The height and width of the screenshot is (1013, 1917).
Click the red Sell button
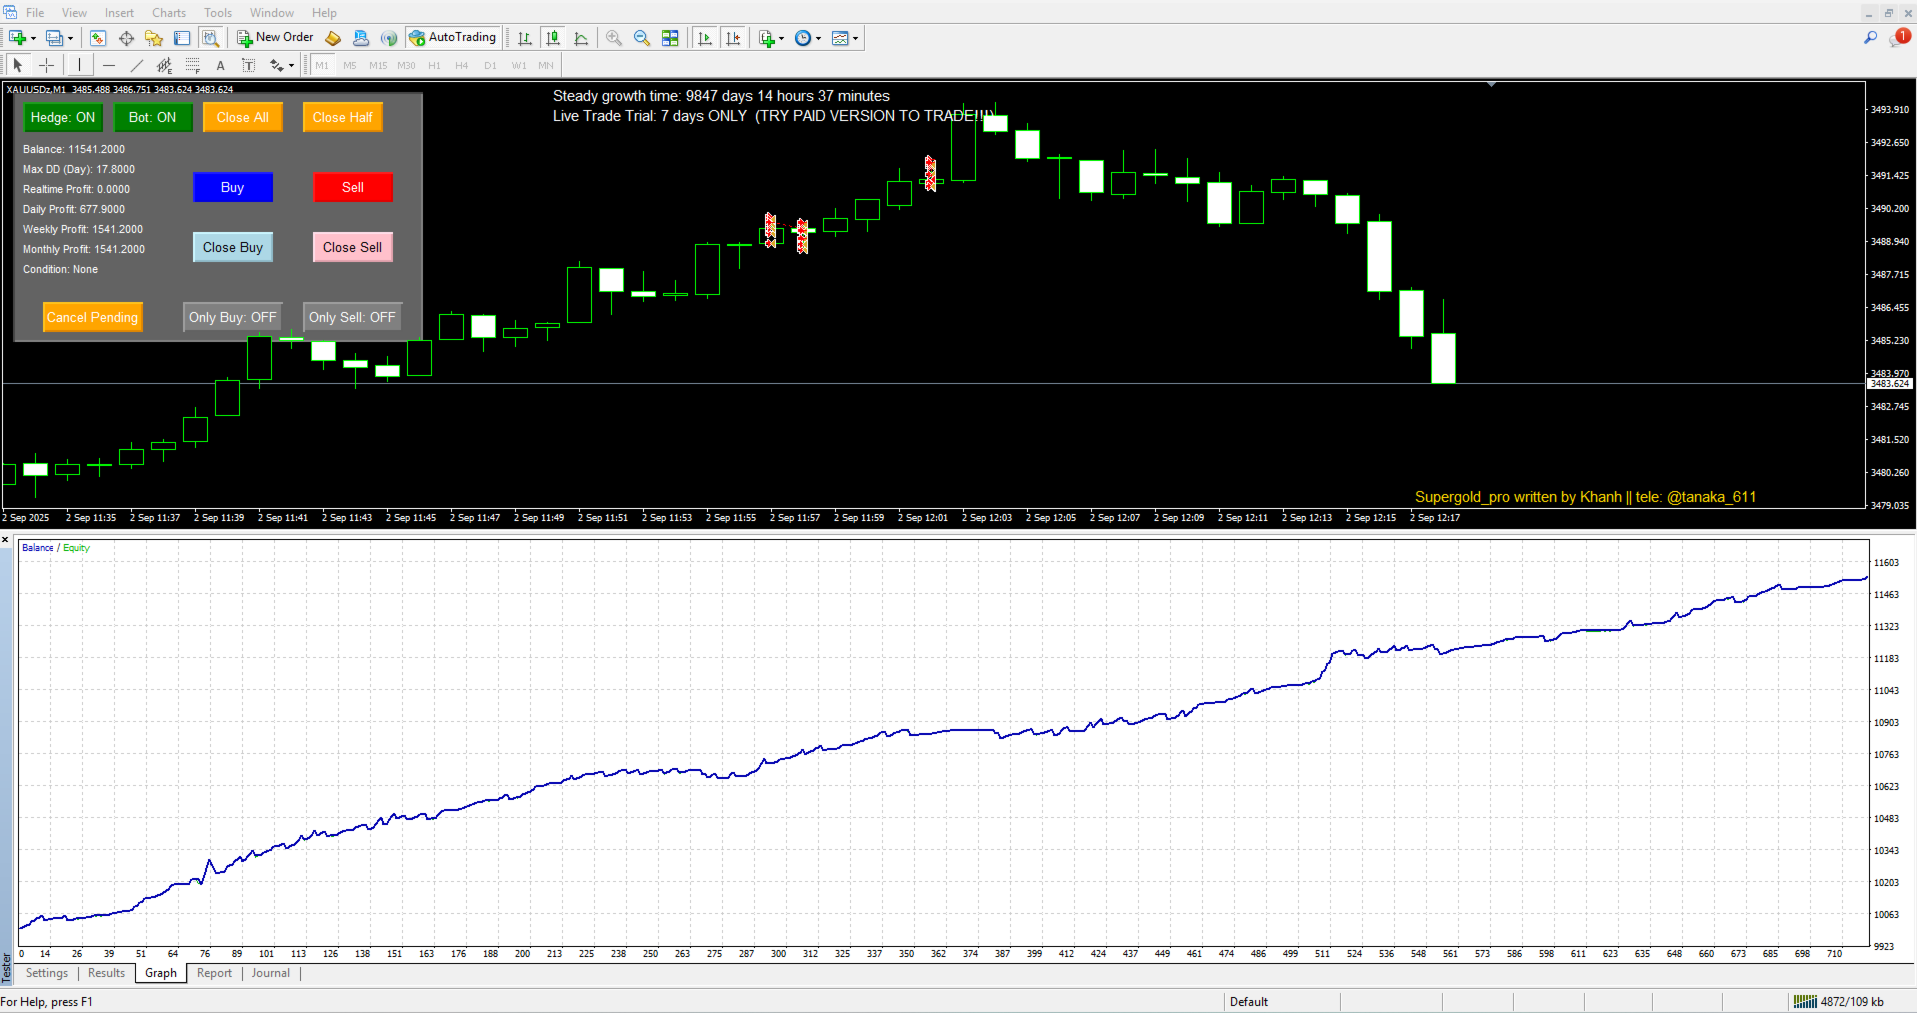click(x=352, y=187)
